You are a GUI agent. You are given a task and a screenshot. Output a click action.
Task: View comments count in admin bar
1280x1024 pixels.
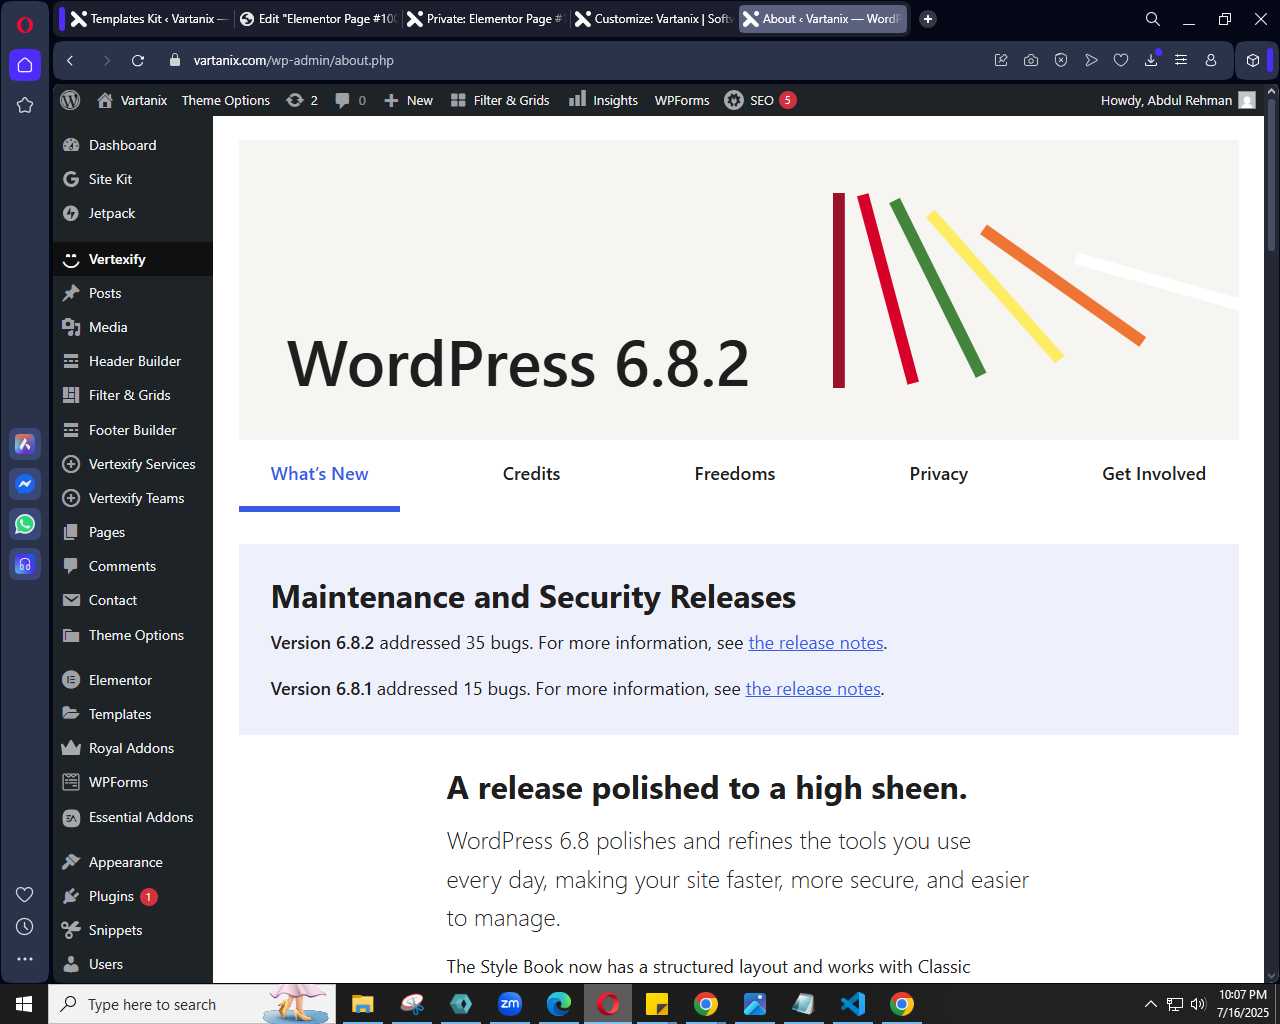(351, 100)
